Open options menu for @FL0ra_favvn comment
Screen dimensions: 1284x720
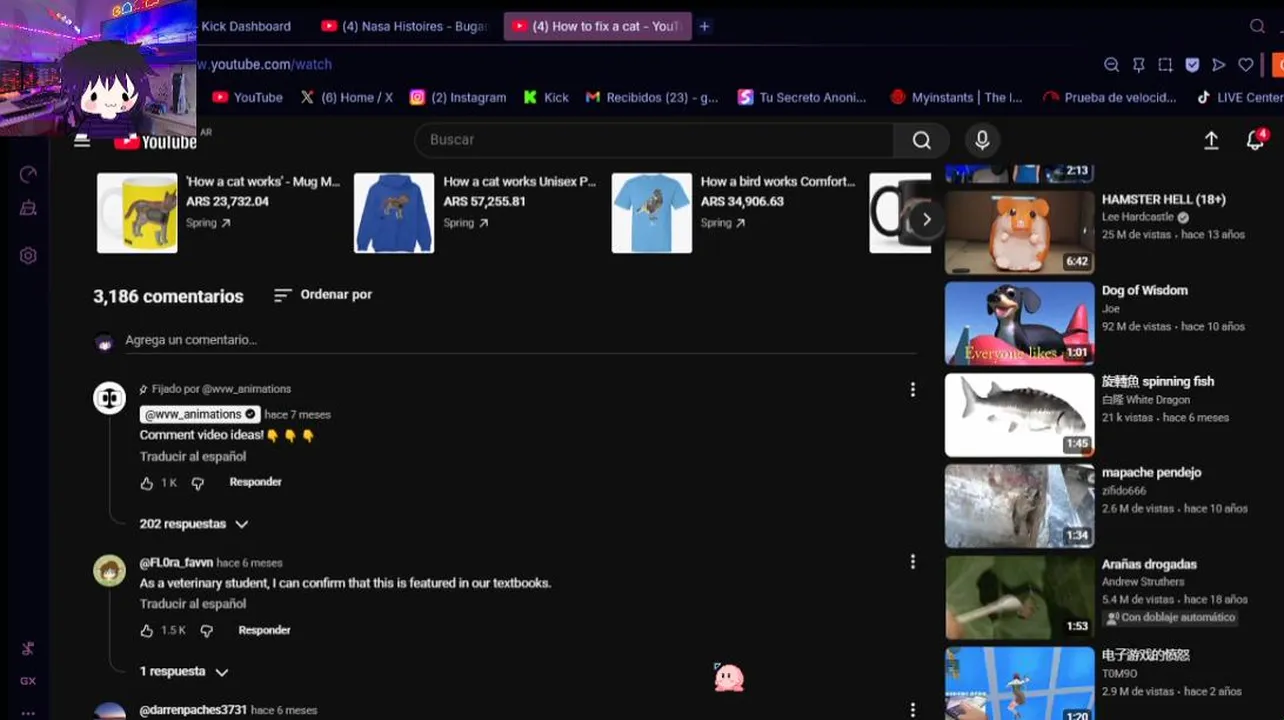[x=912, y=562]
